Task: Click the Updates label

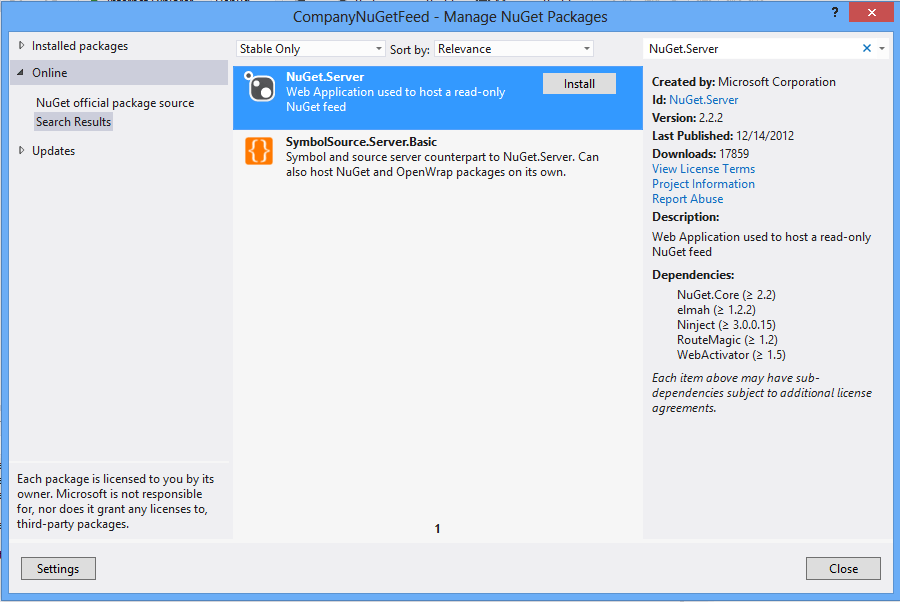Action: (53, 151)
